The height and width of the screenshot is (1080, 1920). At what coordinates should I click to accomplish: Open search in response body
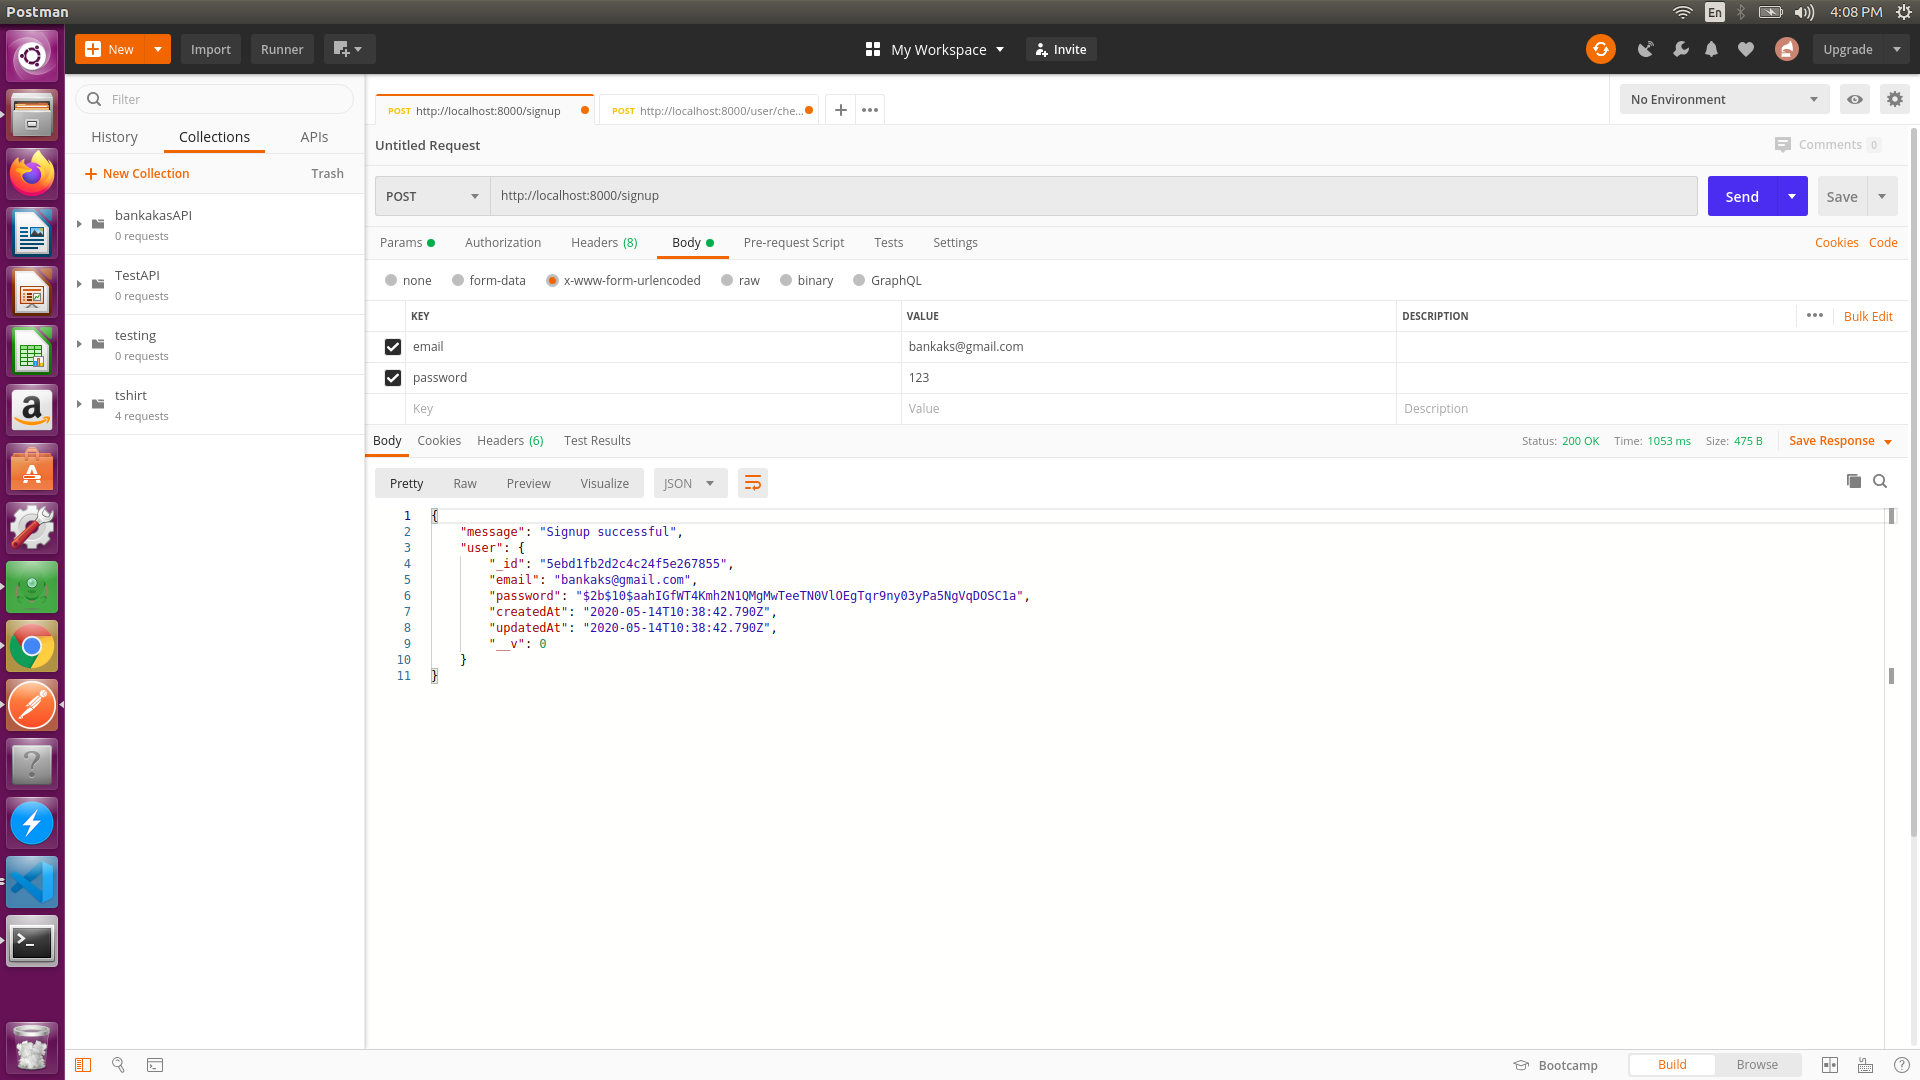pyautogui.click(x=1880, y=482)
